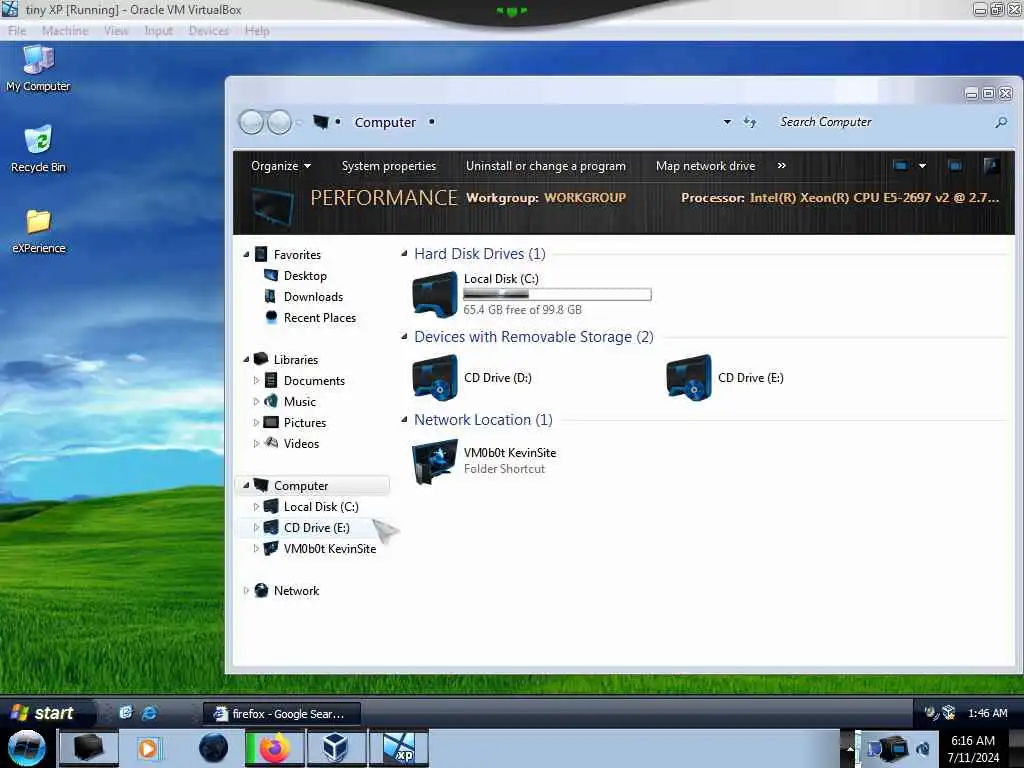
Task: Click the Back navigation button in Explorer
Action: (x=251, y=122)
